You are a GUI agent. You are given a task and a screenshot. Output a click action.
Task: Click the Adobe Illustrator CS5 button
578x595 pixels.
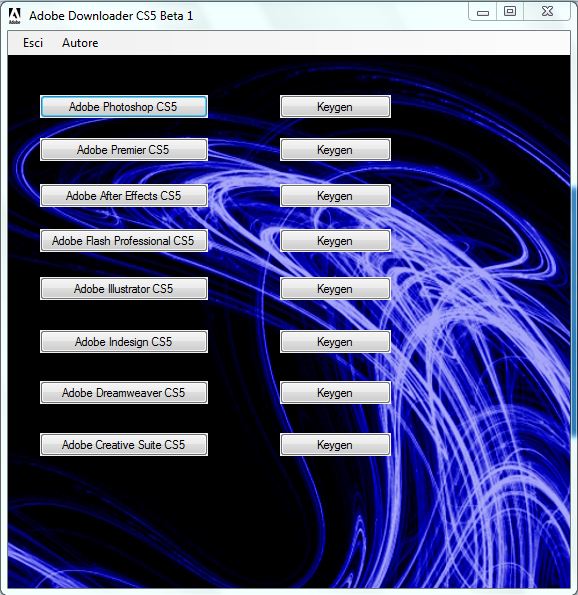[x=124, y=289]
